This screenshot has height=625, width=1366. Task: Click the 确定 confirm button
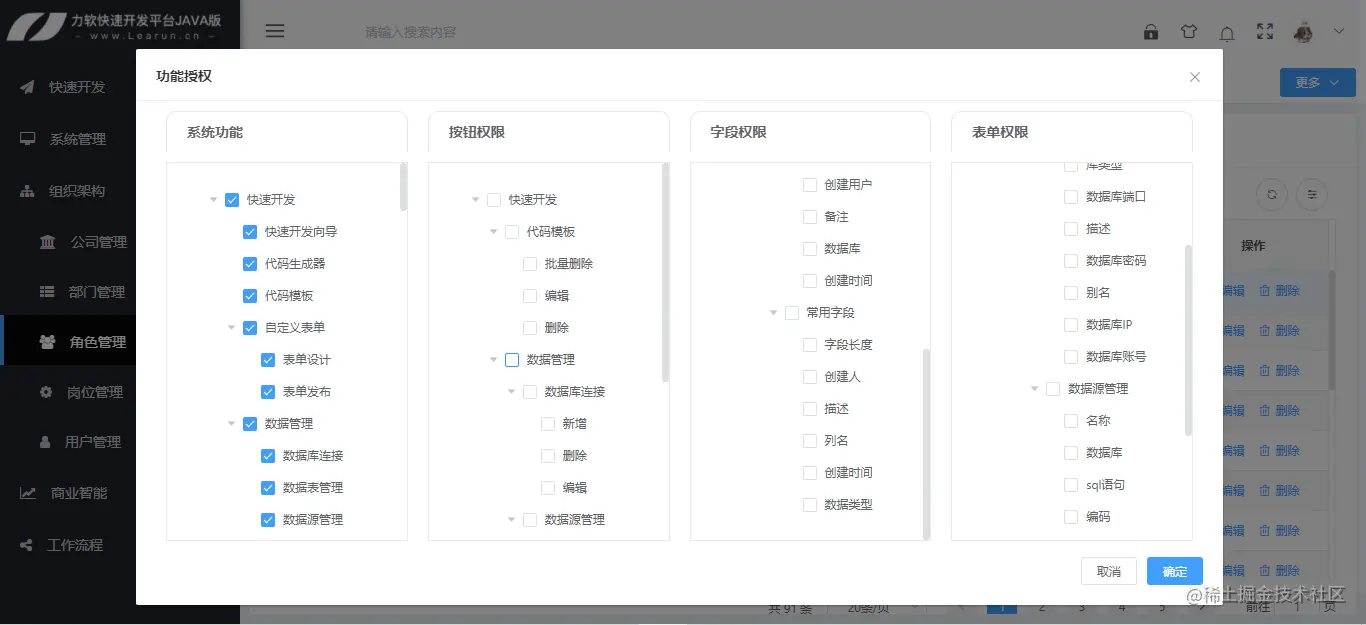coord(1174,571)
